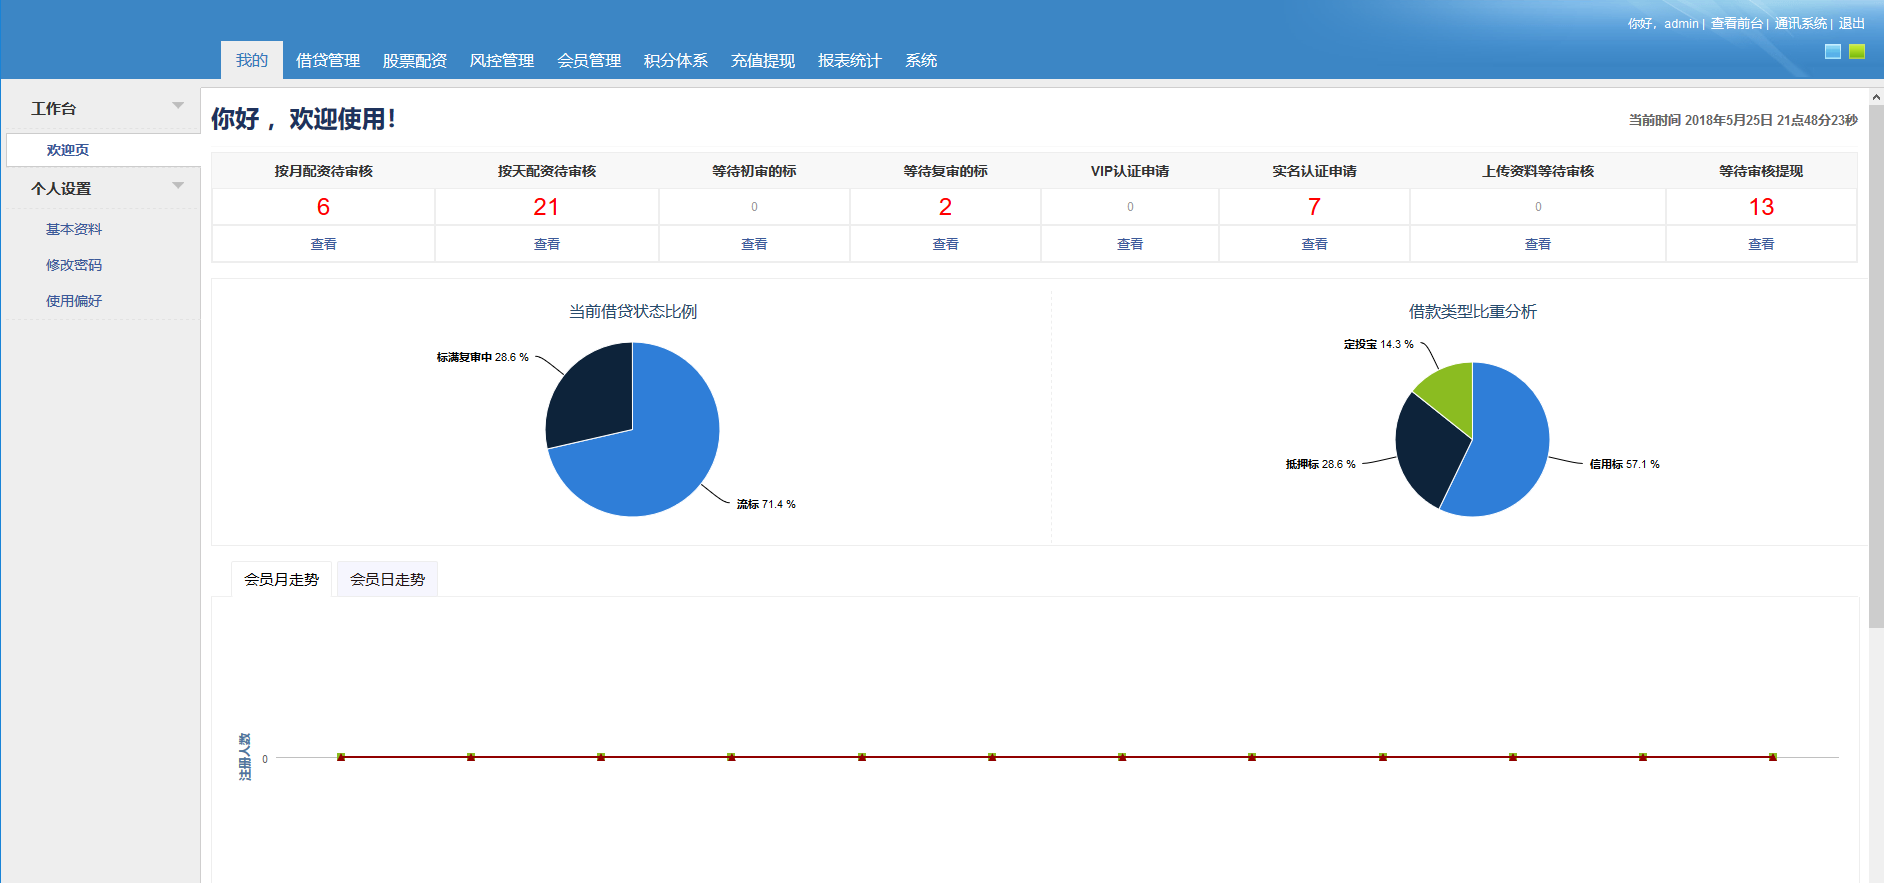Open 修改密码 in the sidebar
This screenshot has height=883, width=1884.
(x=74, y=266)
